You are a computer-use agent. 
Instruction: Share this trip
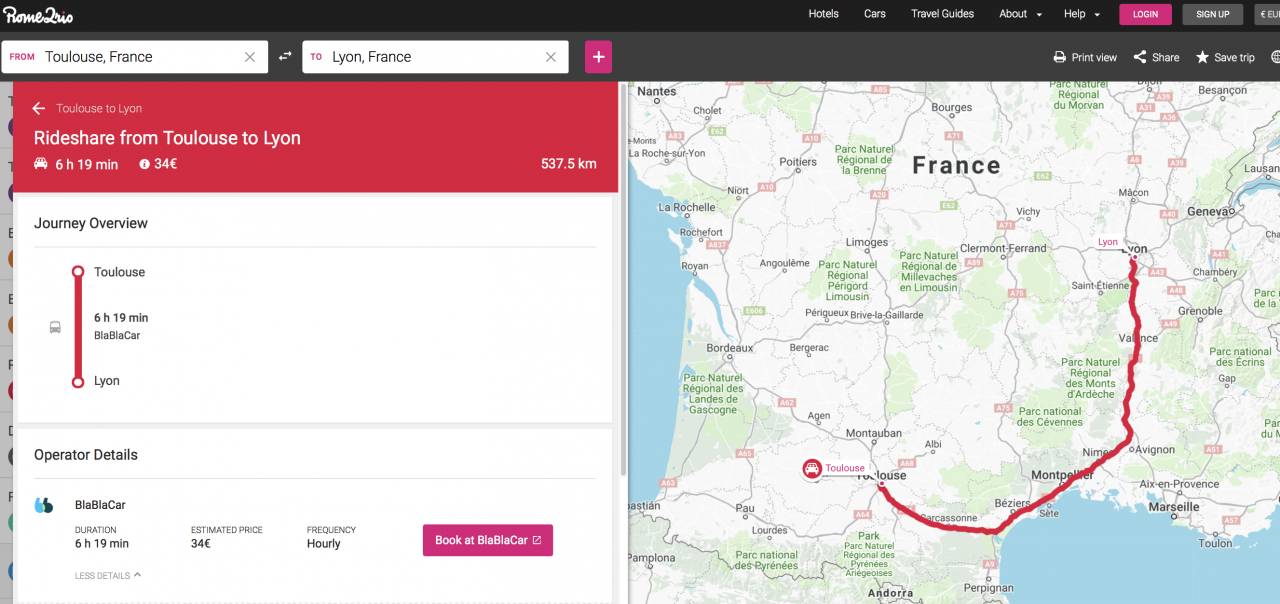pyautogui.click(x=1156, y=57)
